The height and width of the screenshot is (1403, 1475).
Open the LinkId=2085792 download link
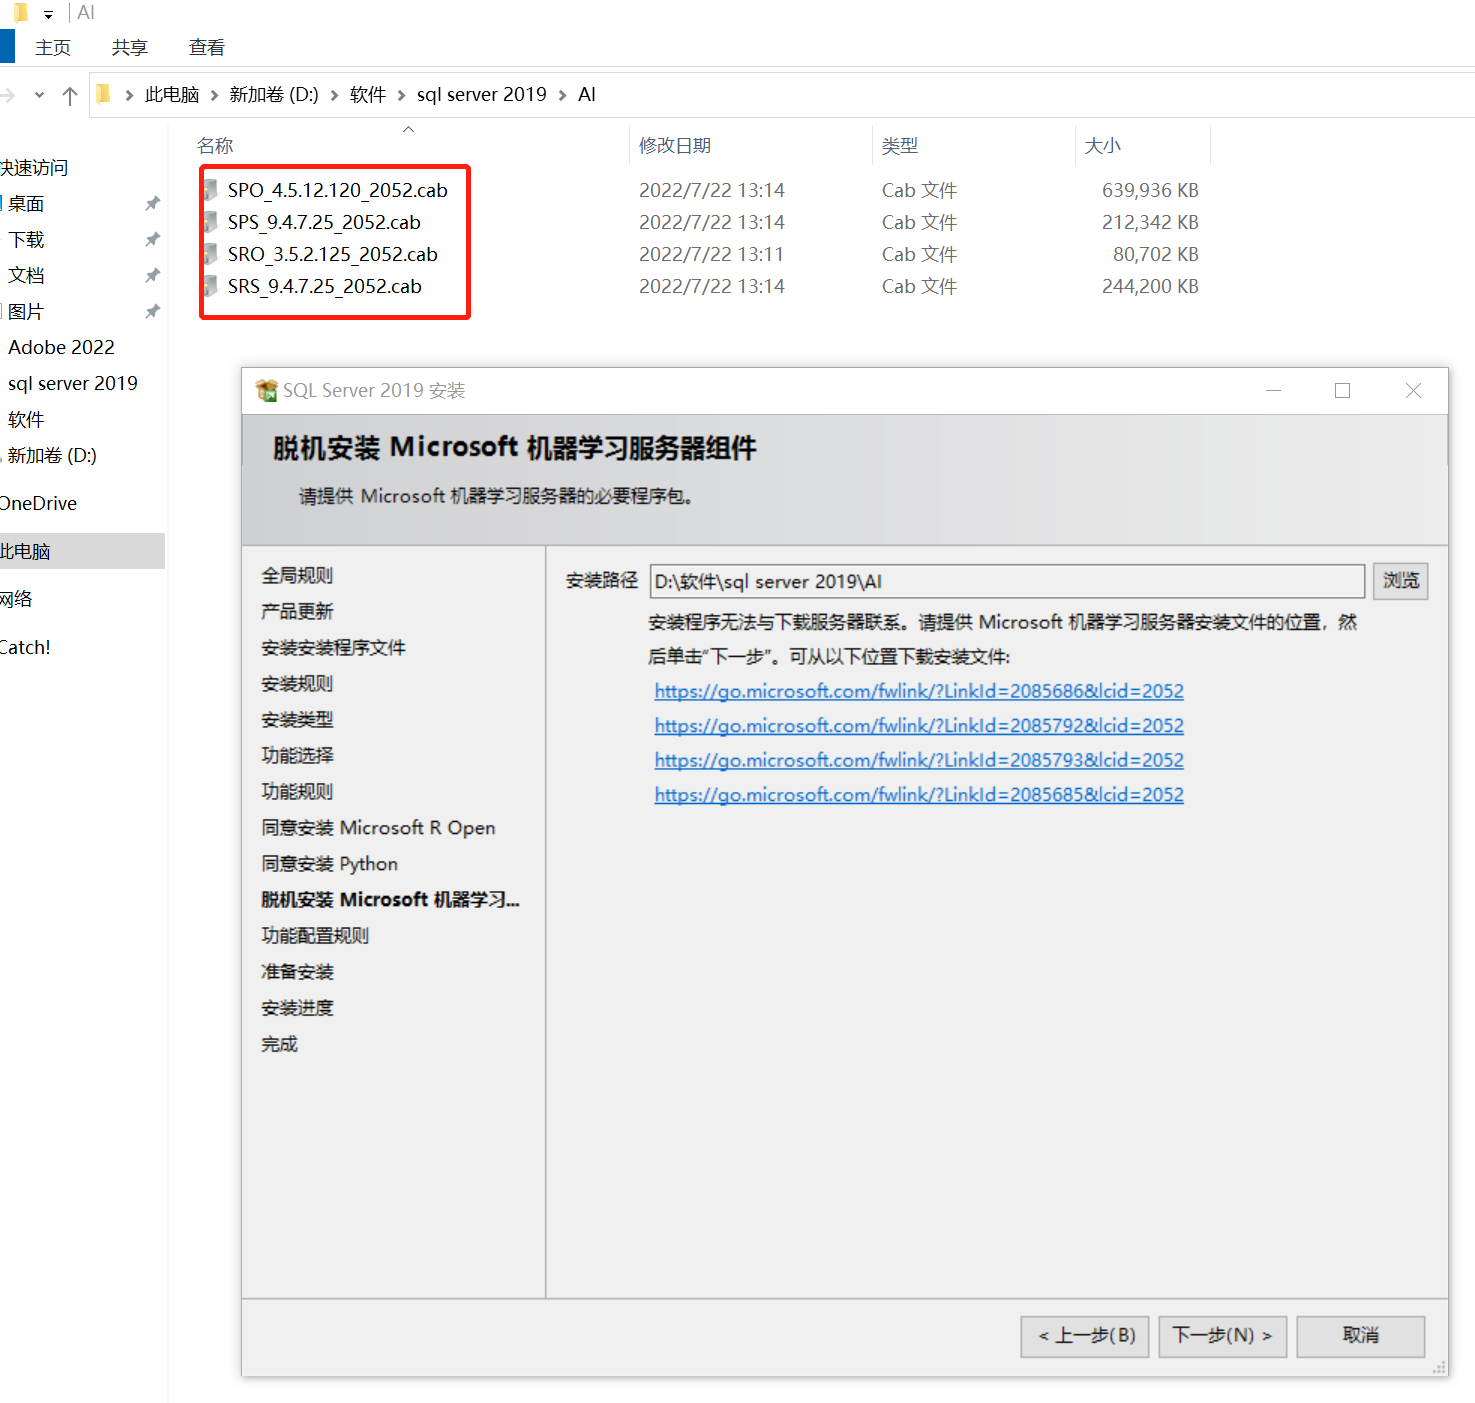(x=919, y=726)
